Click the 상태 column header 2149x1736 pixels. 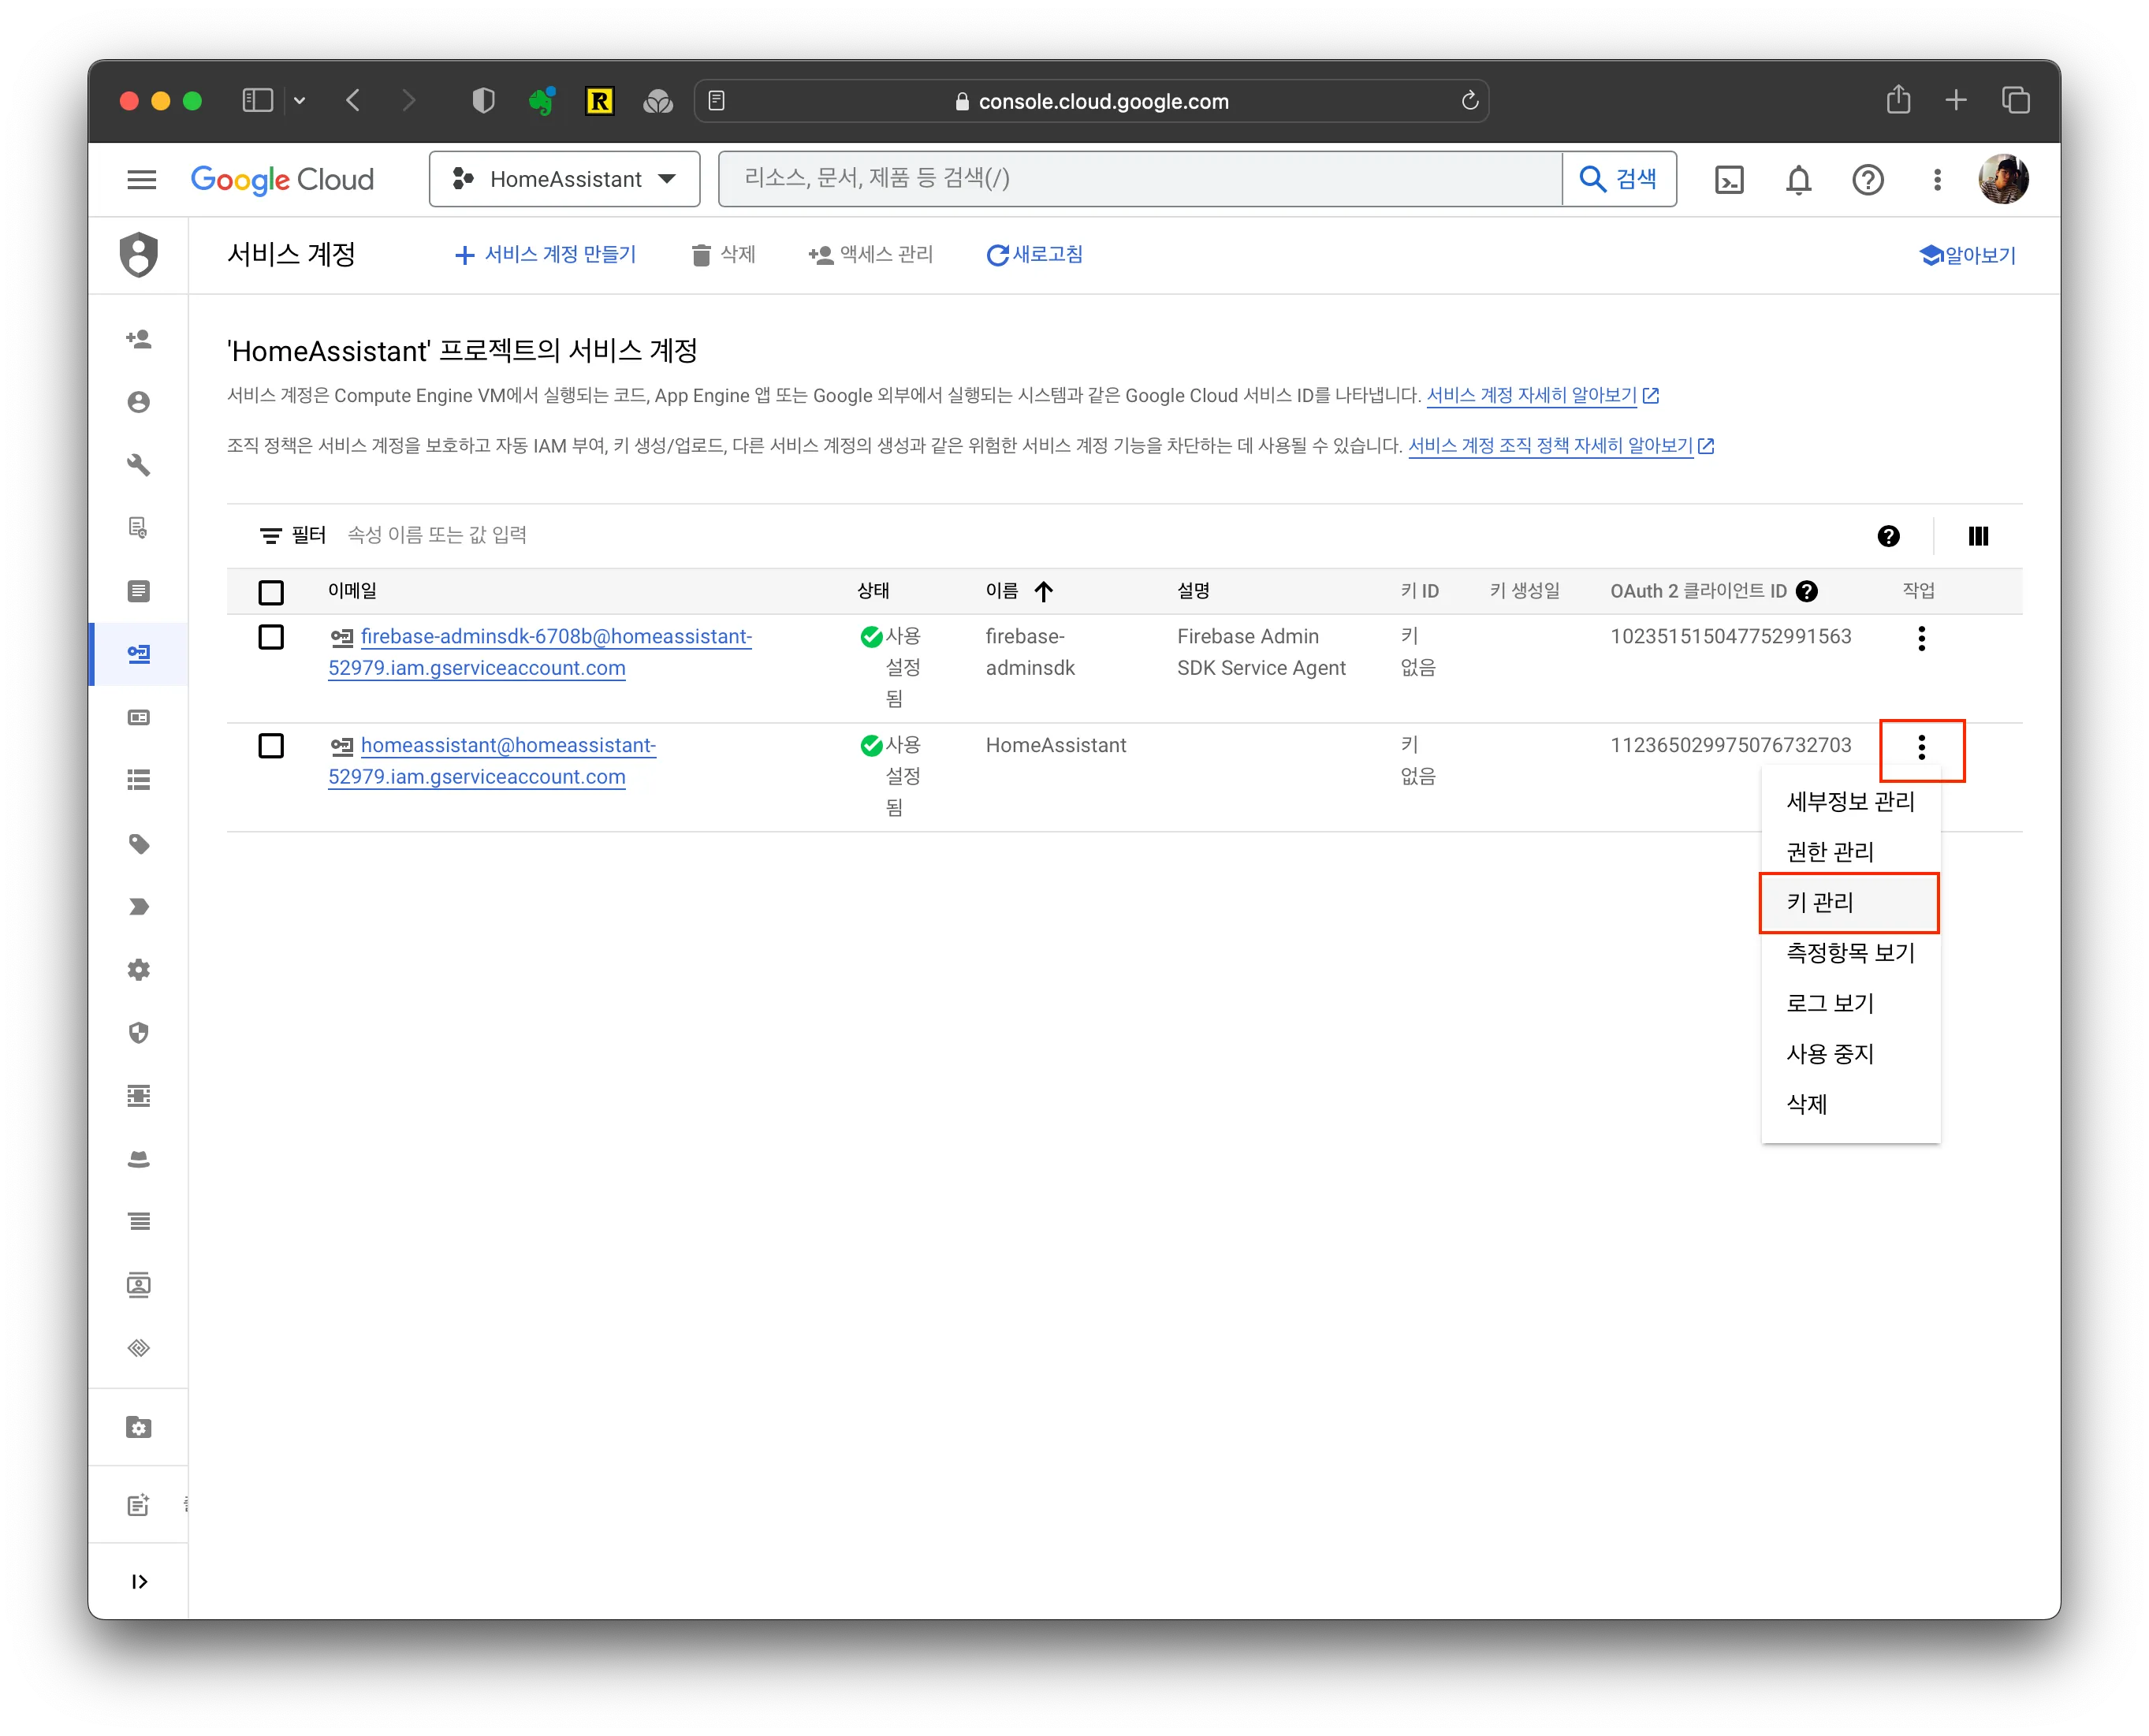pyautogui.click(x=873, y=591)
